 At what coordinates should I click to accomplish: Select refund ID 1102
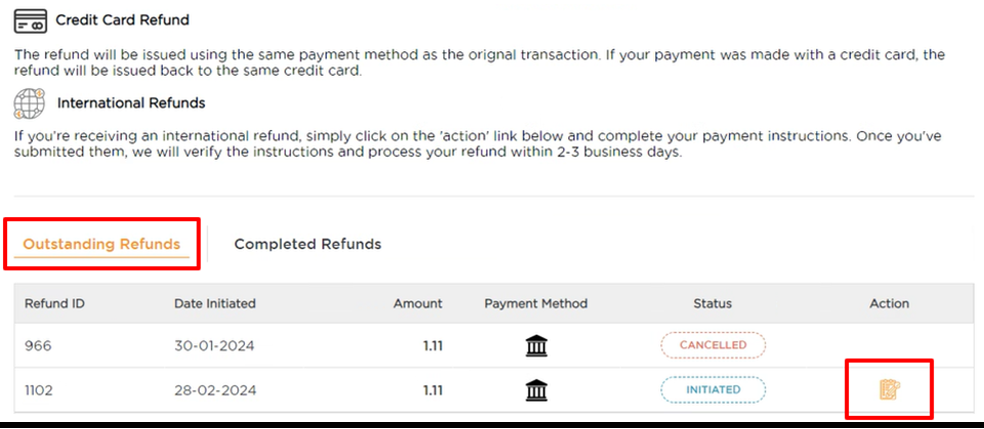click(x=41, y=390)
